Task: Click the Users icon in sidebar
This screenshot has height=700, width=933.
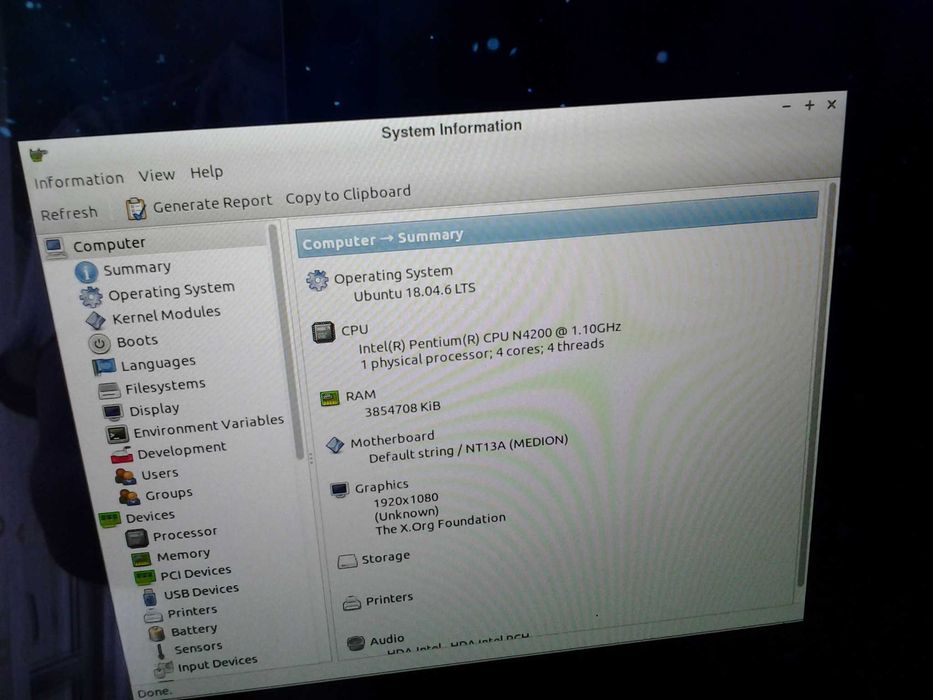Action: click(126, 476)
